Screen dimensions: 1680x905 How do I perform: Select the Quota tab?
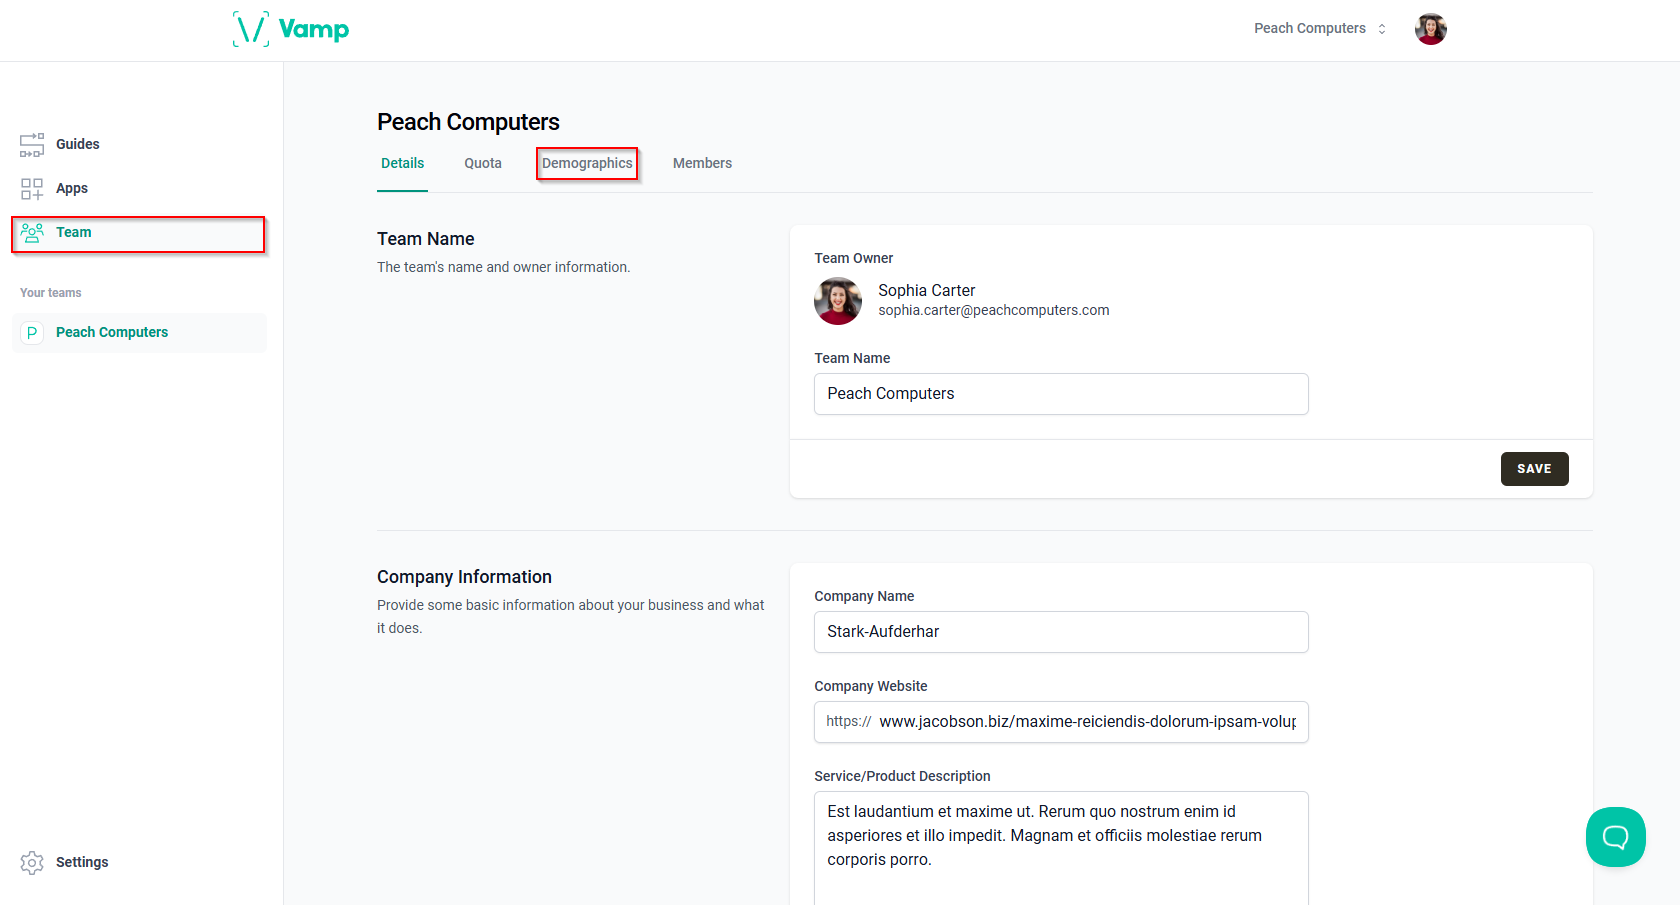(483, 163)
